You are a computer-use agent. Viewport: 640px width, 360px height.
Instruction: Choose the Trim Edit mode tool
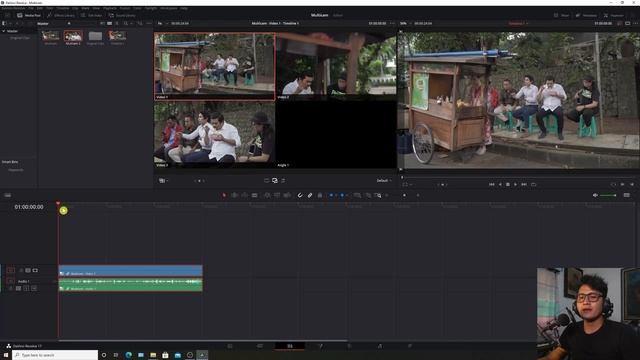pos(234,196)
